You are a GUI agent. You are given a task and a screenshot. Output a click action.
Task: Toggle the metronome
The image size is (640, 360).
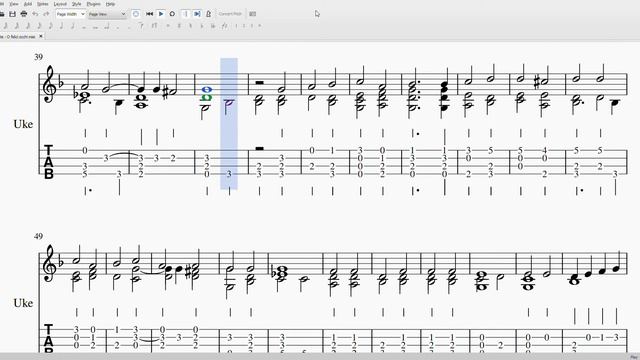(208, 14)
